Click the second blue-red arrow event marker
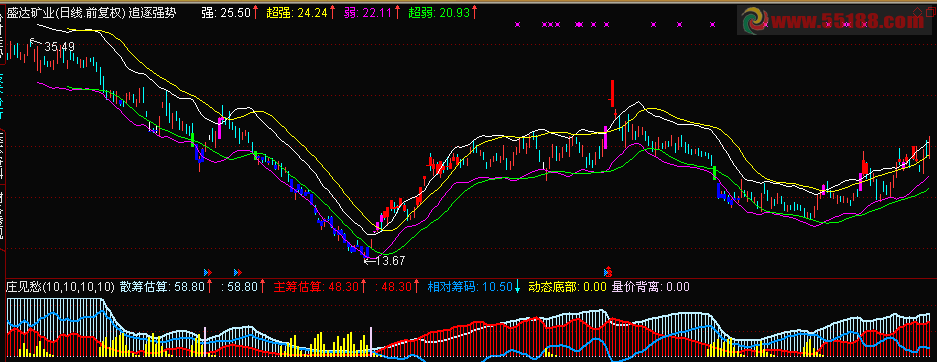The height and width of the screenshot is (362, 937). coord(238,272)
